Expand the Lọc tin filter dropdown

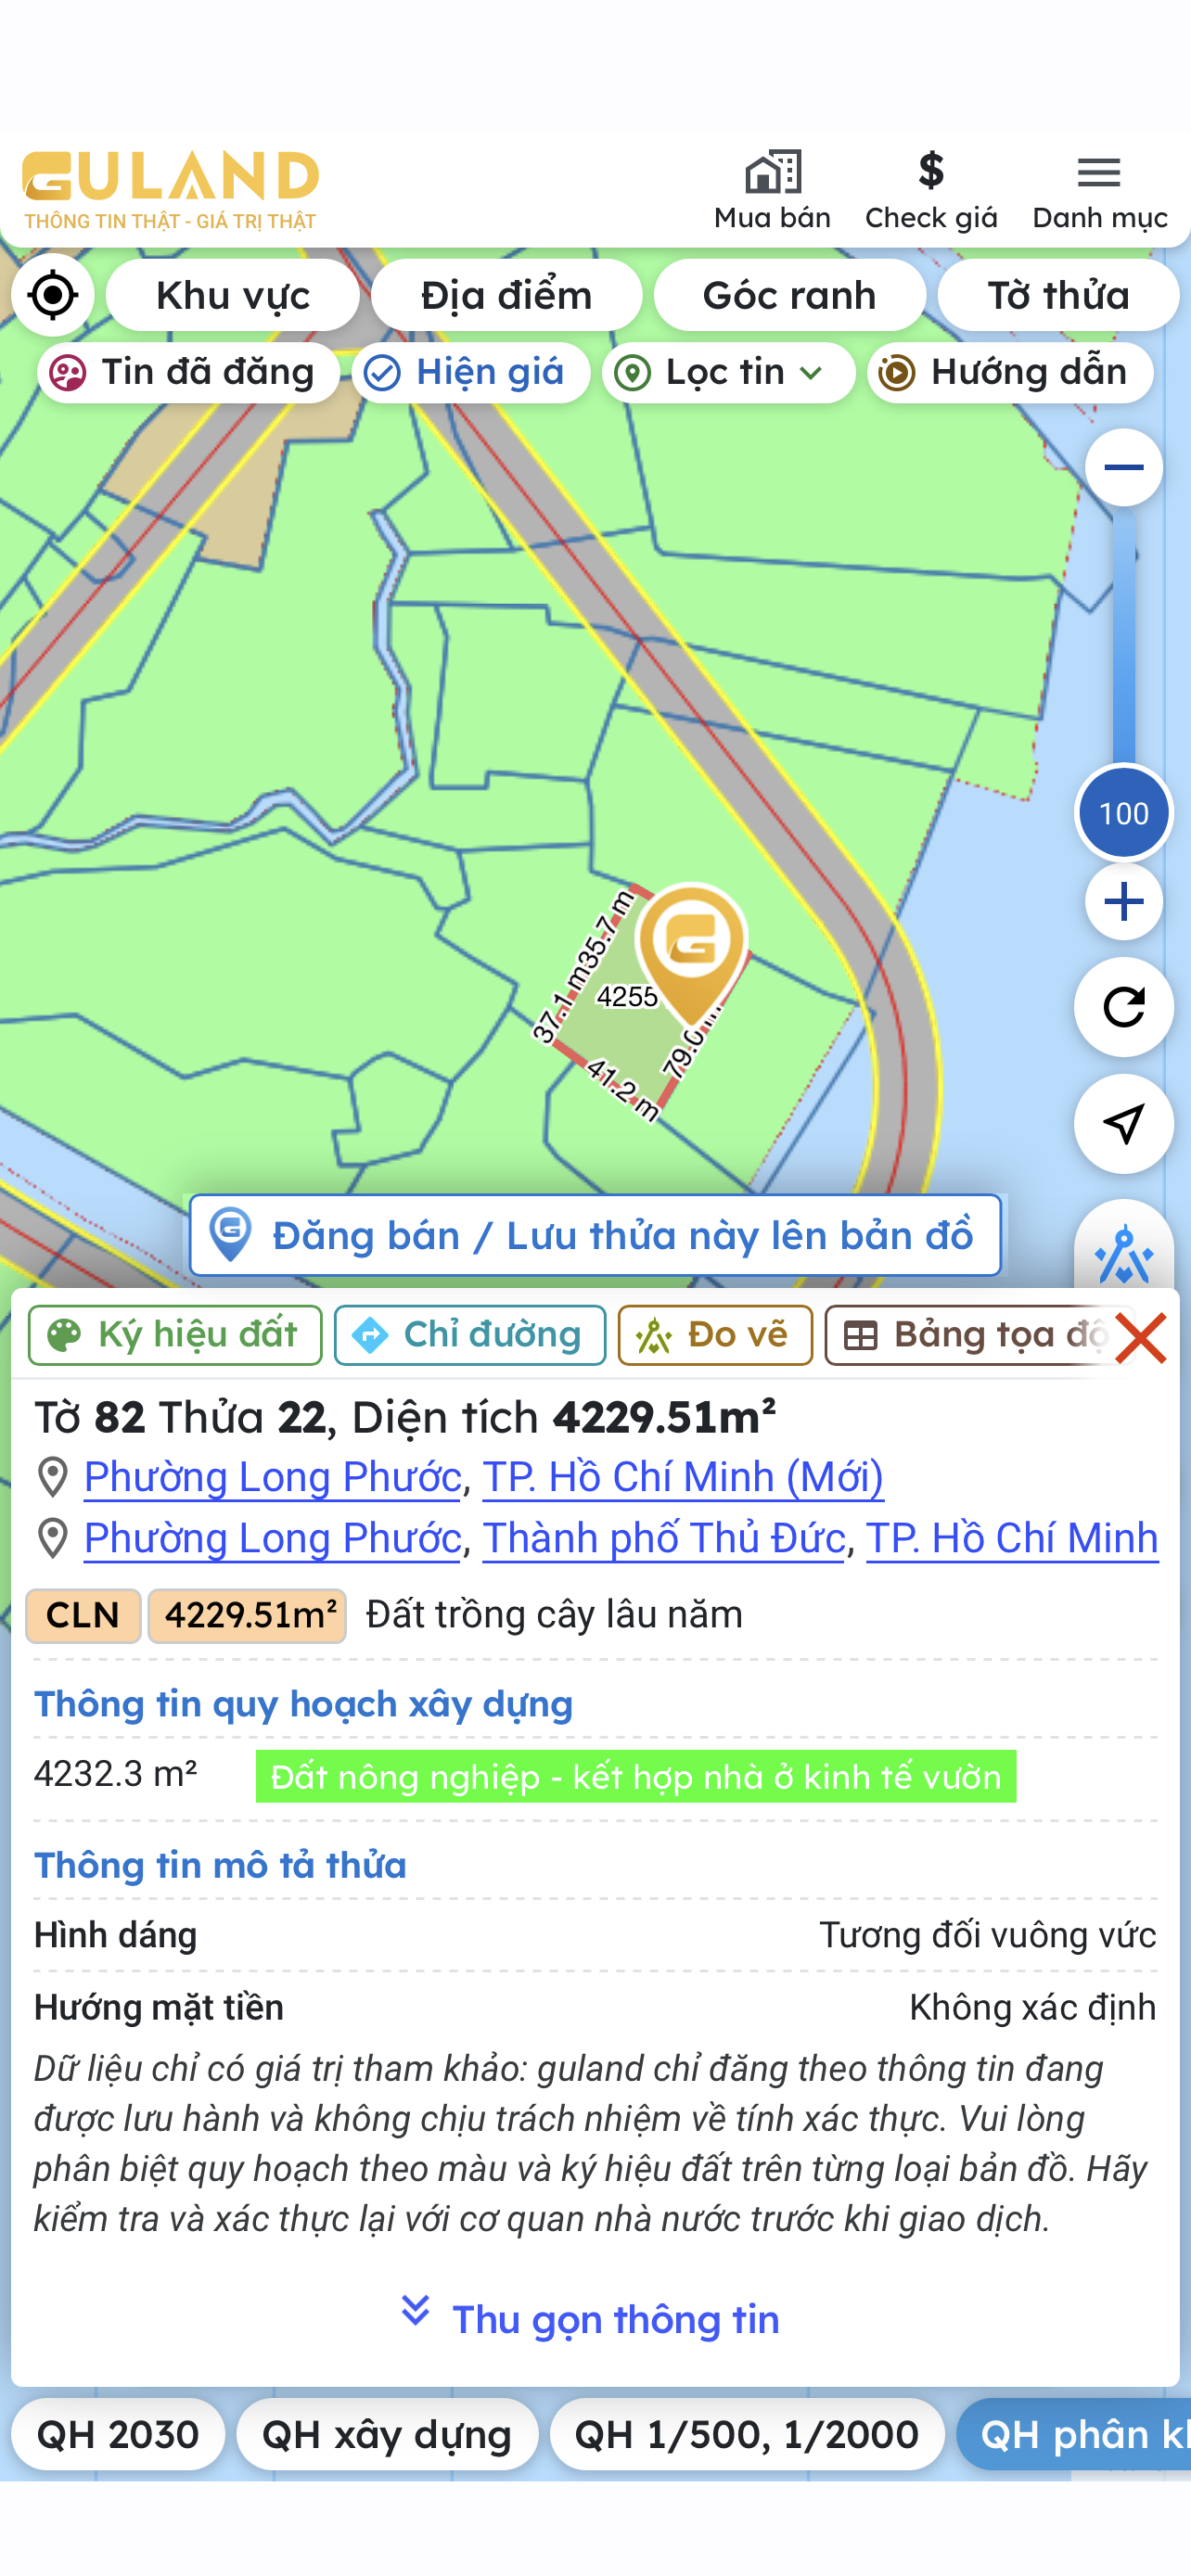728,373
